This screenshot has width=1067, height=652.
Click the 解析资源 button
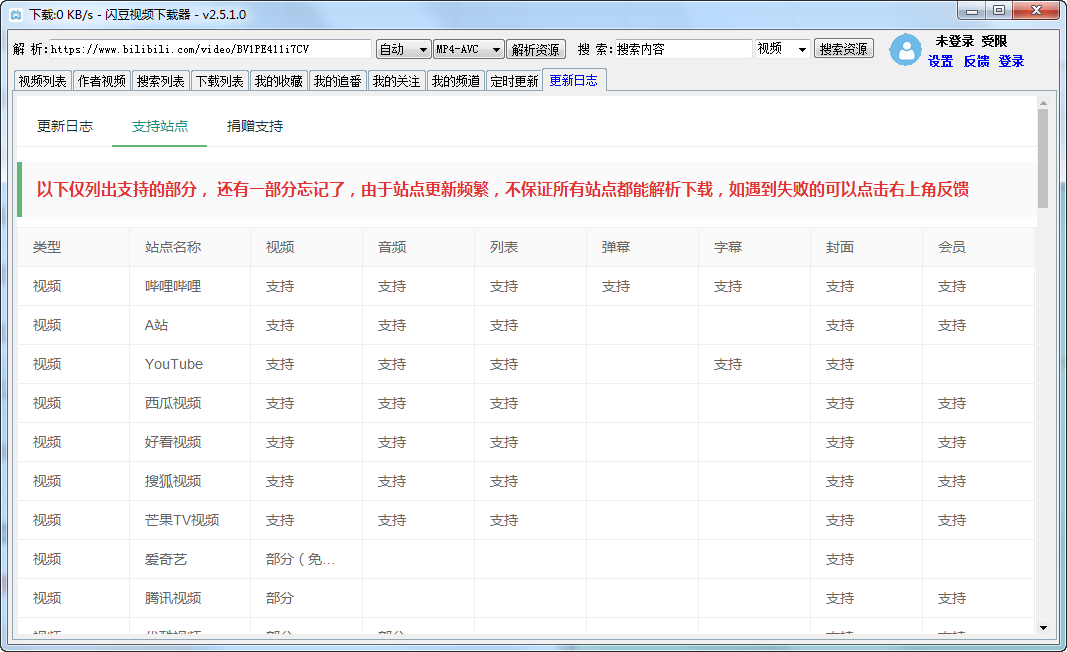pos(536,49)
